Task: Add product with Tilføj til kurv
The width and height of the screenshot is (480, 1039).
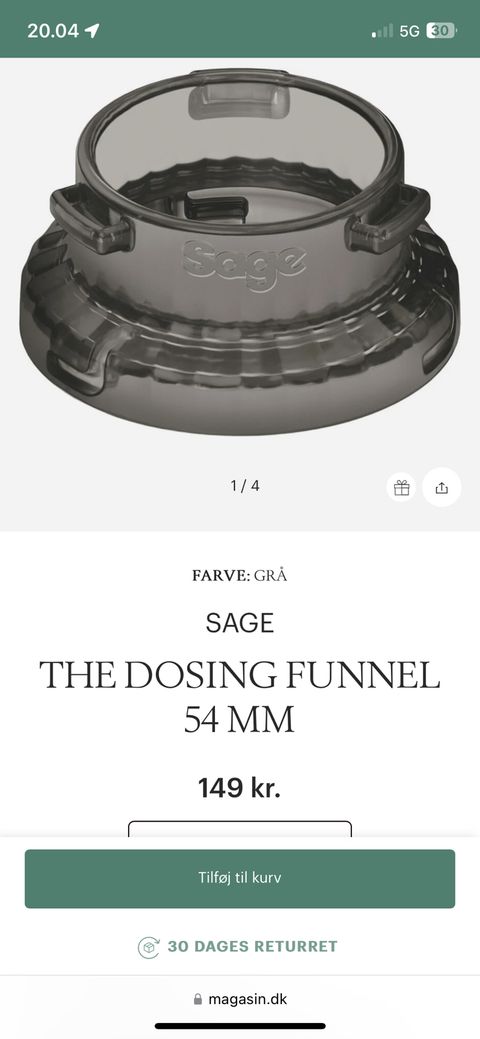Action: (x=240, y=878)
